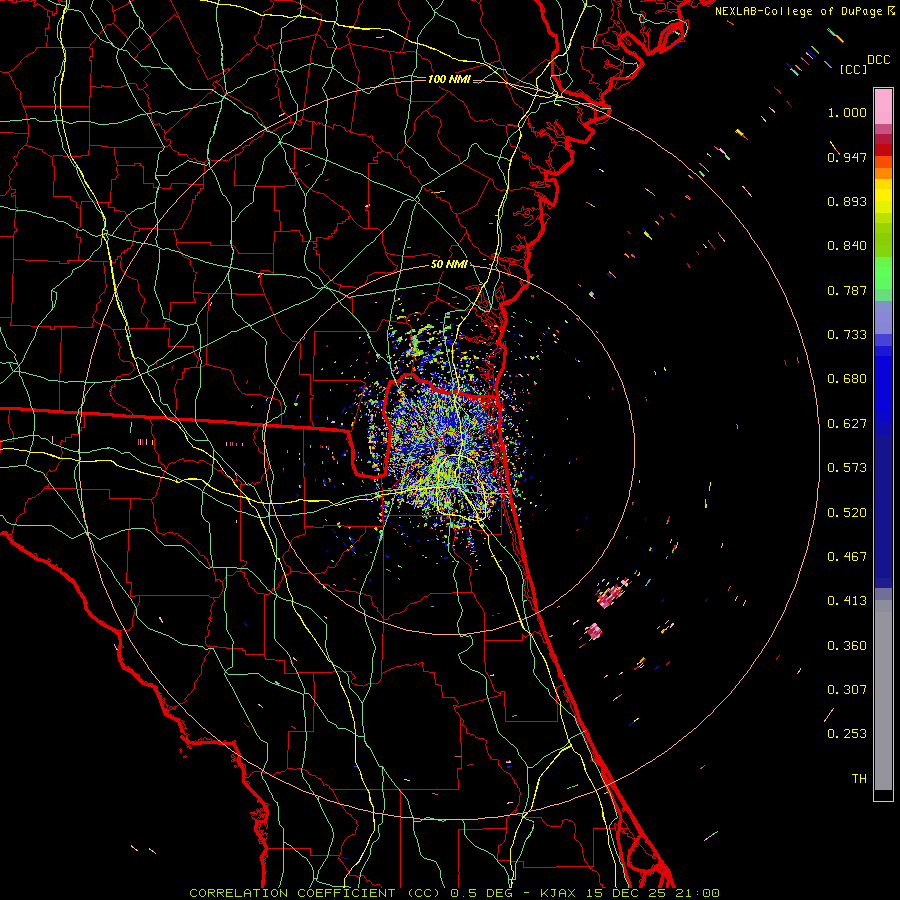
Task: Click the 0.573 color scale value
Action: point(847,467)
